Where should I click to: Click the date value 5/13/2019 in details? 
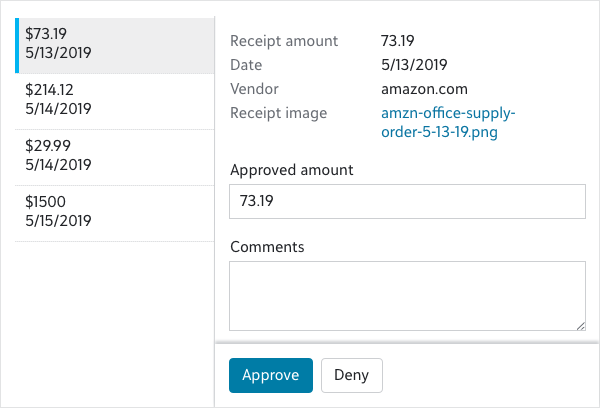(414, 65)
